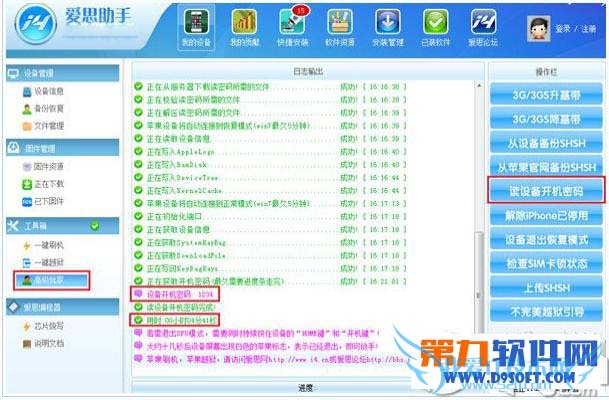Open 正在下载 downloads item
609x400 pixels.
tap(43, 184)
